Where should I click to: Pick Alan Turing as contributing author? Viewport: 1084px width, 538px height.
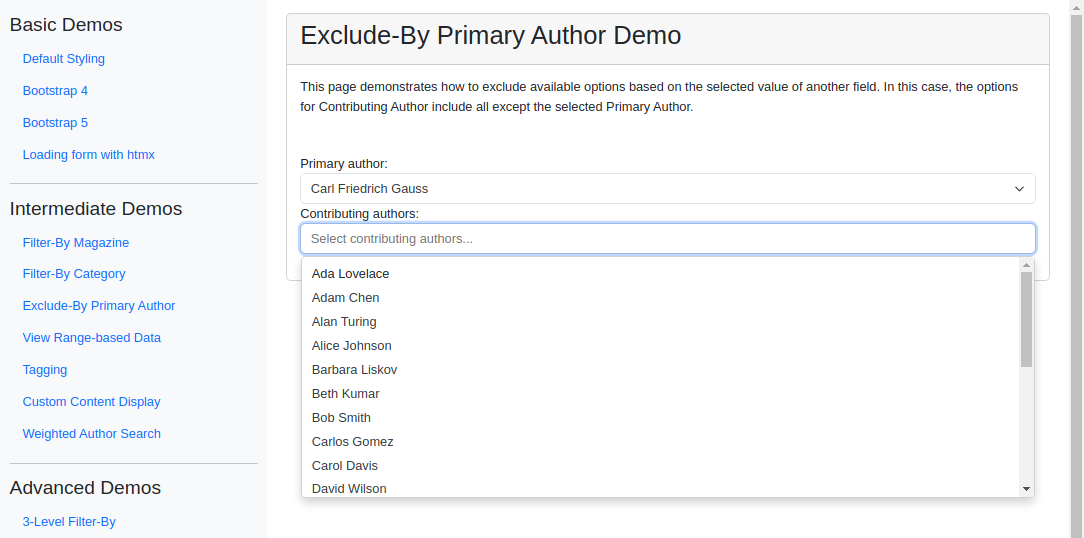[661, 322]
